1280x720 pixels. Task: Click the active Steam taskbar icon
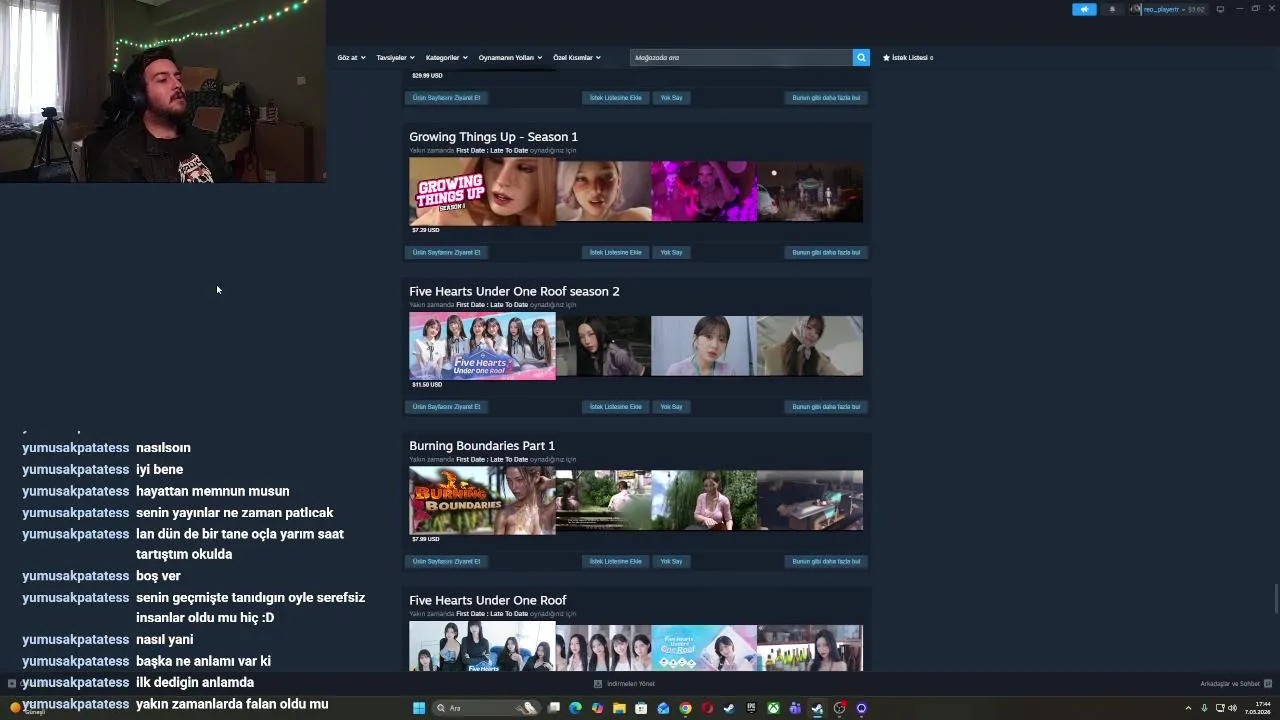[x=817, y=708]
